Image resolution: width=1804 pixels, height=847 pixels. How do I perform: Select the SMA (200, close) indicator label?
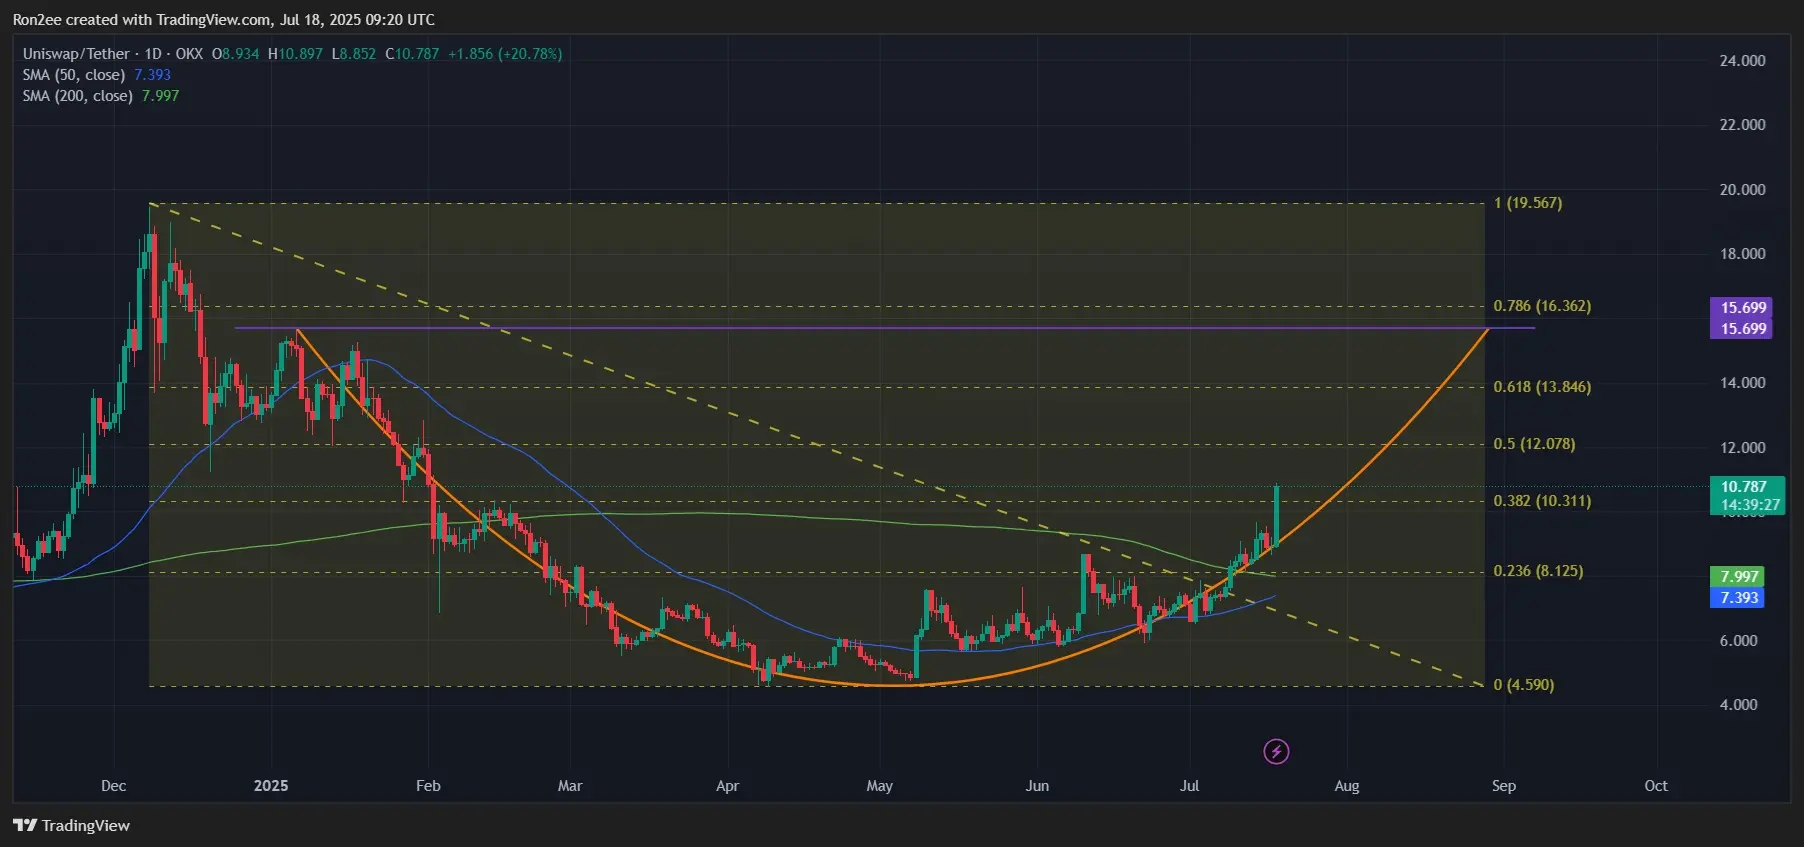click(x=78, y=96)
